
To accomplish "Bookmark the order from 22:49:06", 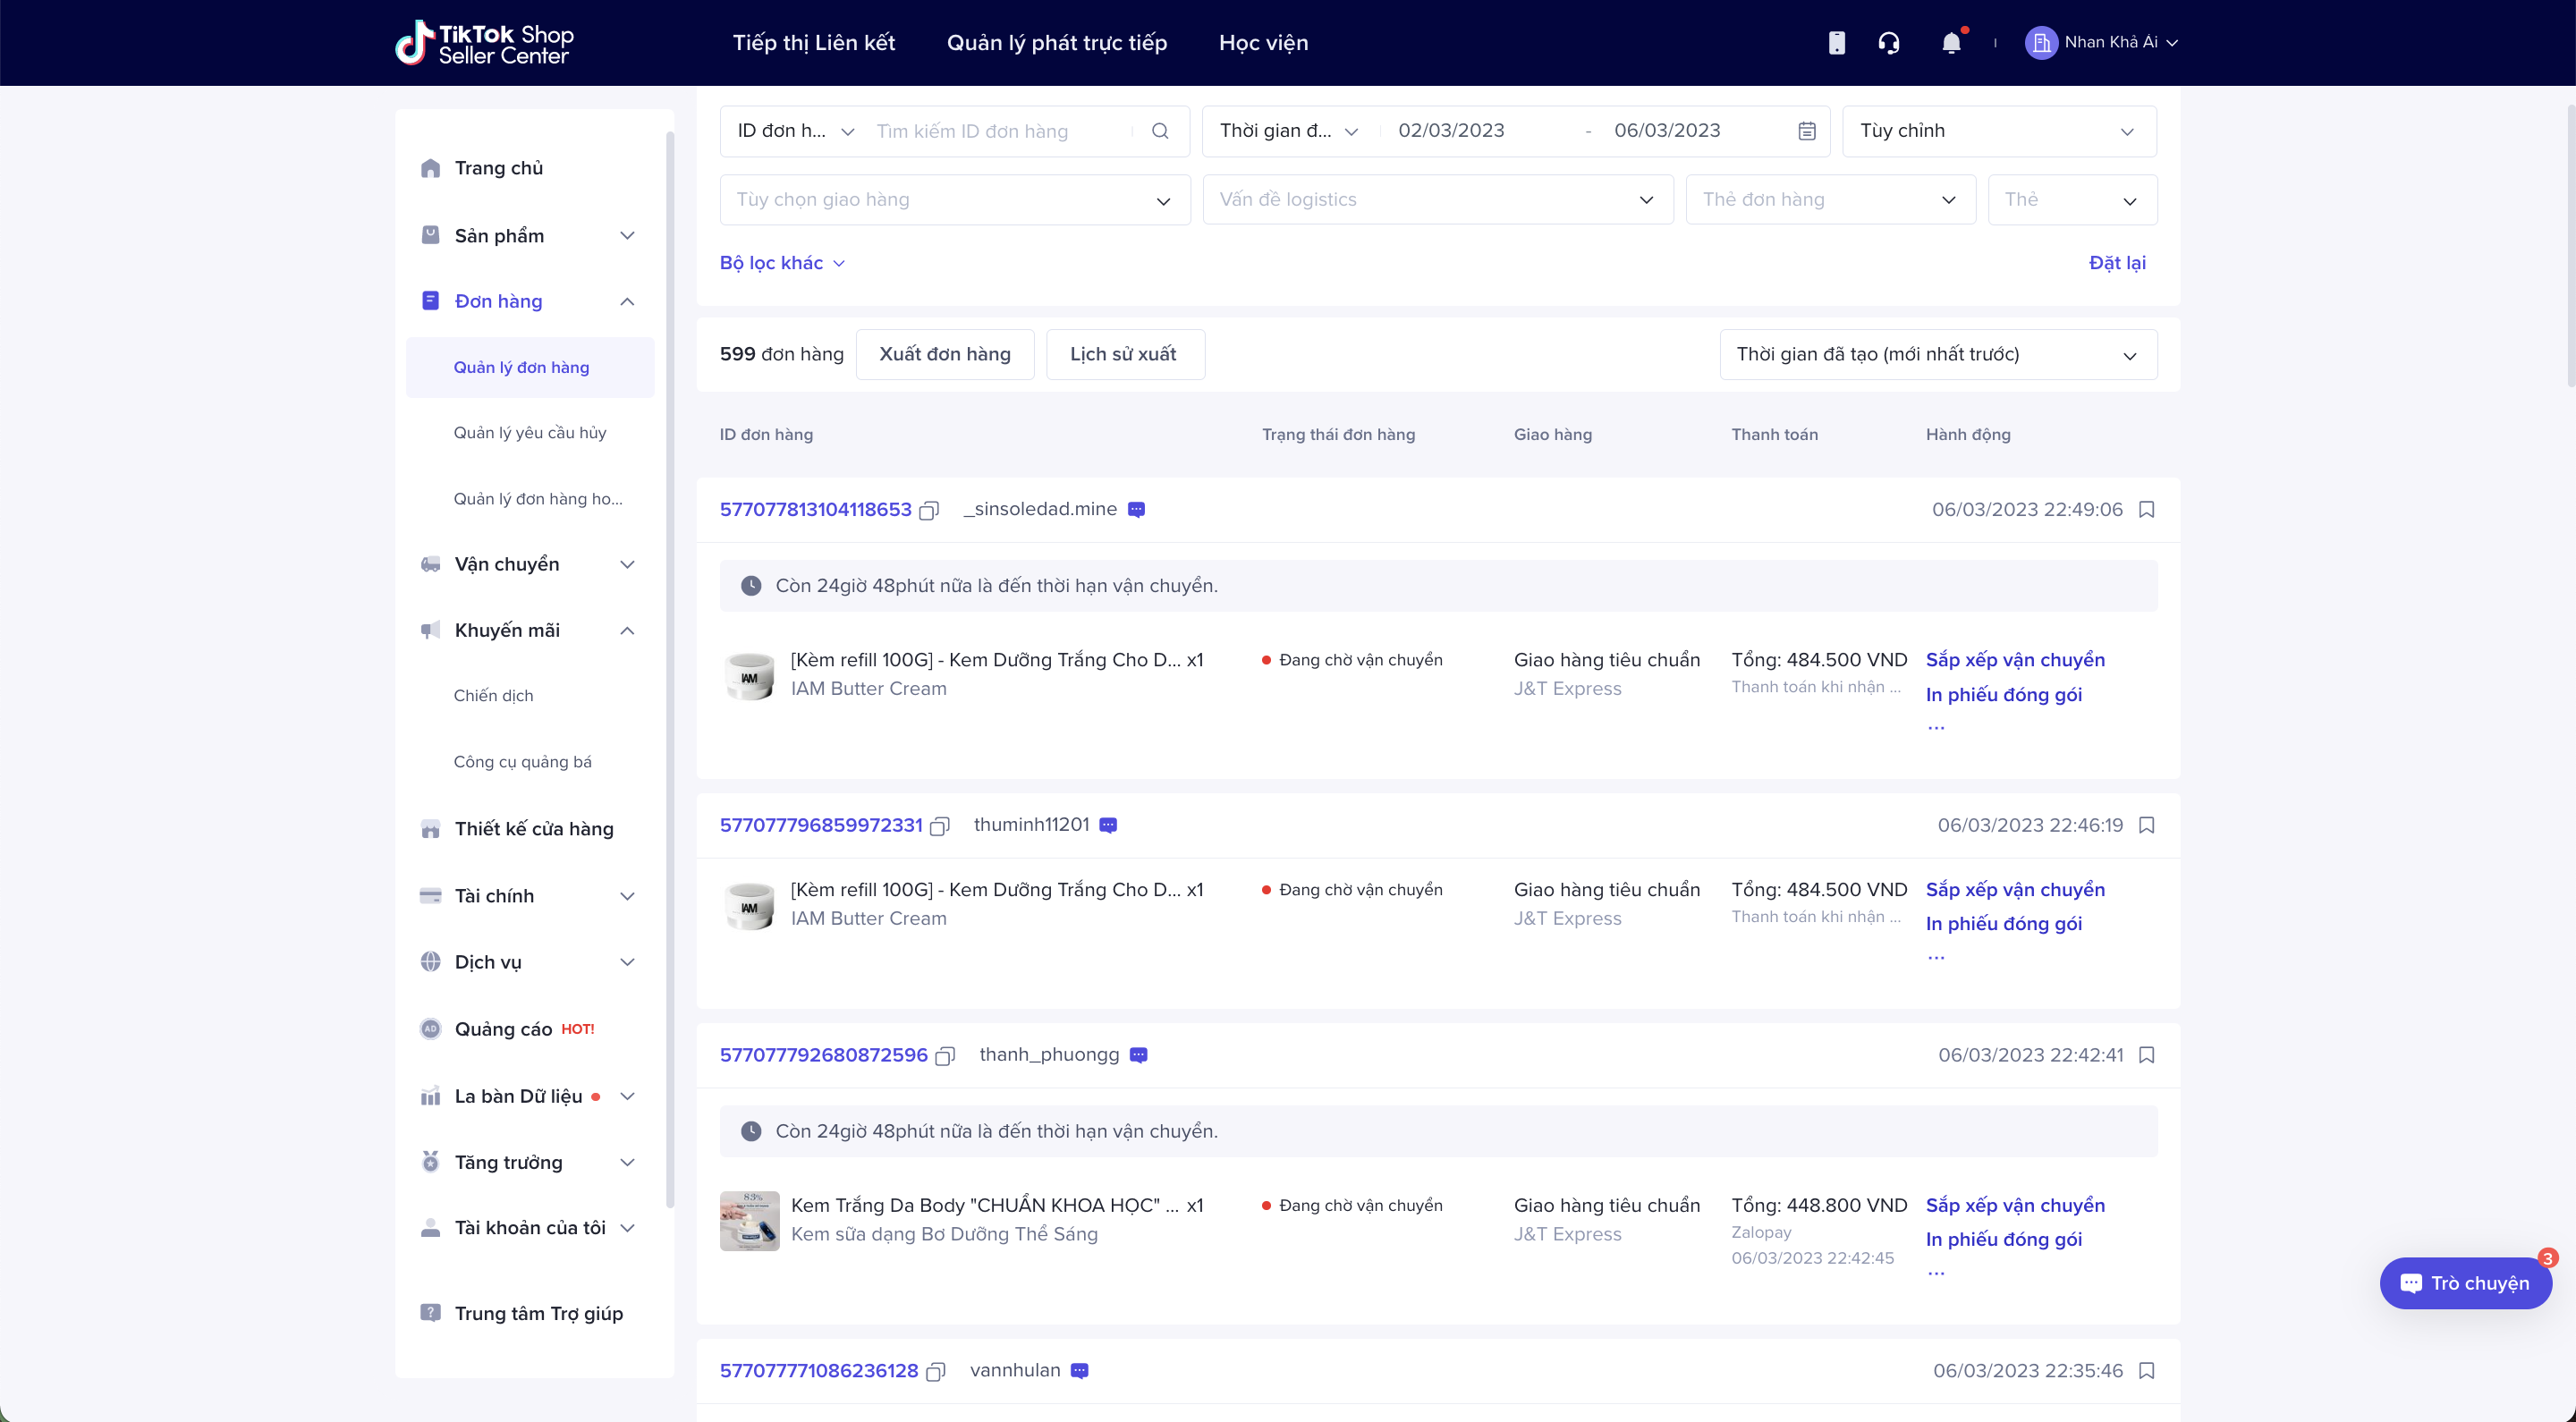I will point(2146,510).
